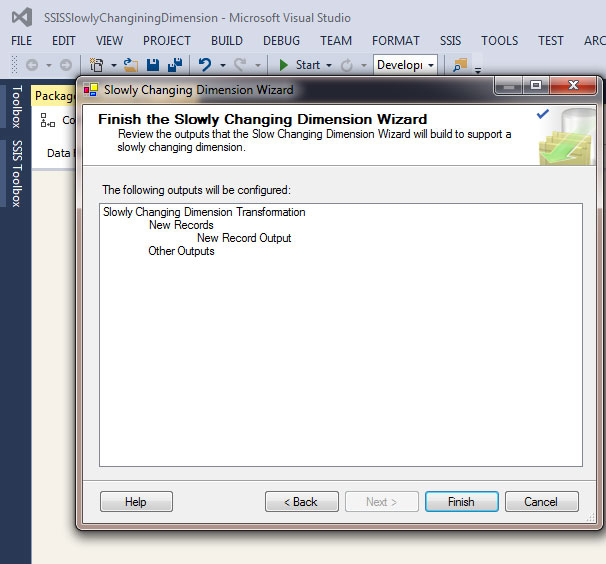
Task: Open the EDIT menu
Action: coord(63,41)
